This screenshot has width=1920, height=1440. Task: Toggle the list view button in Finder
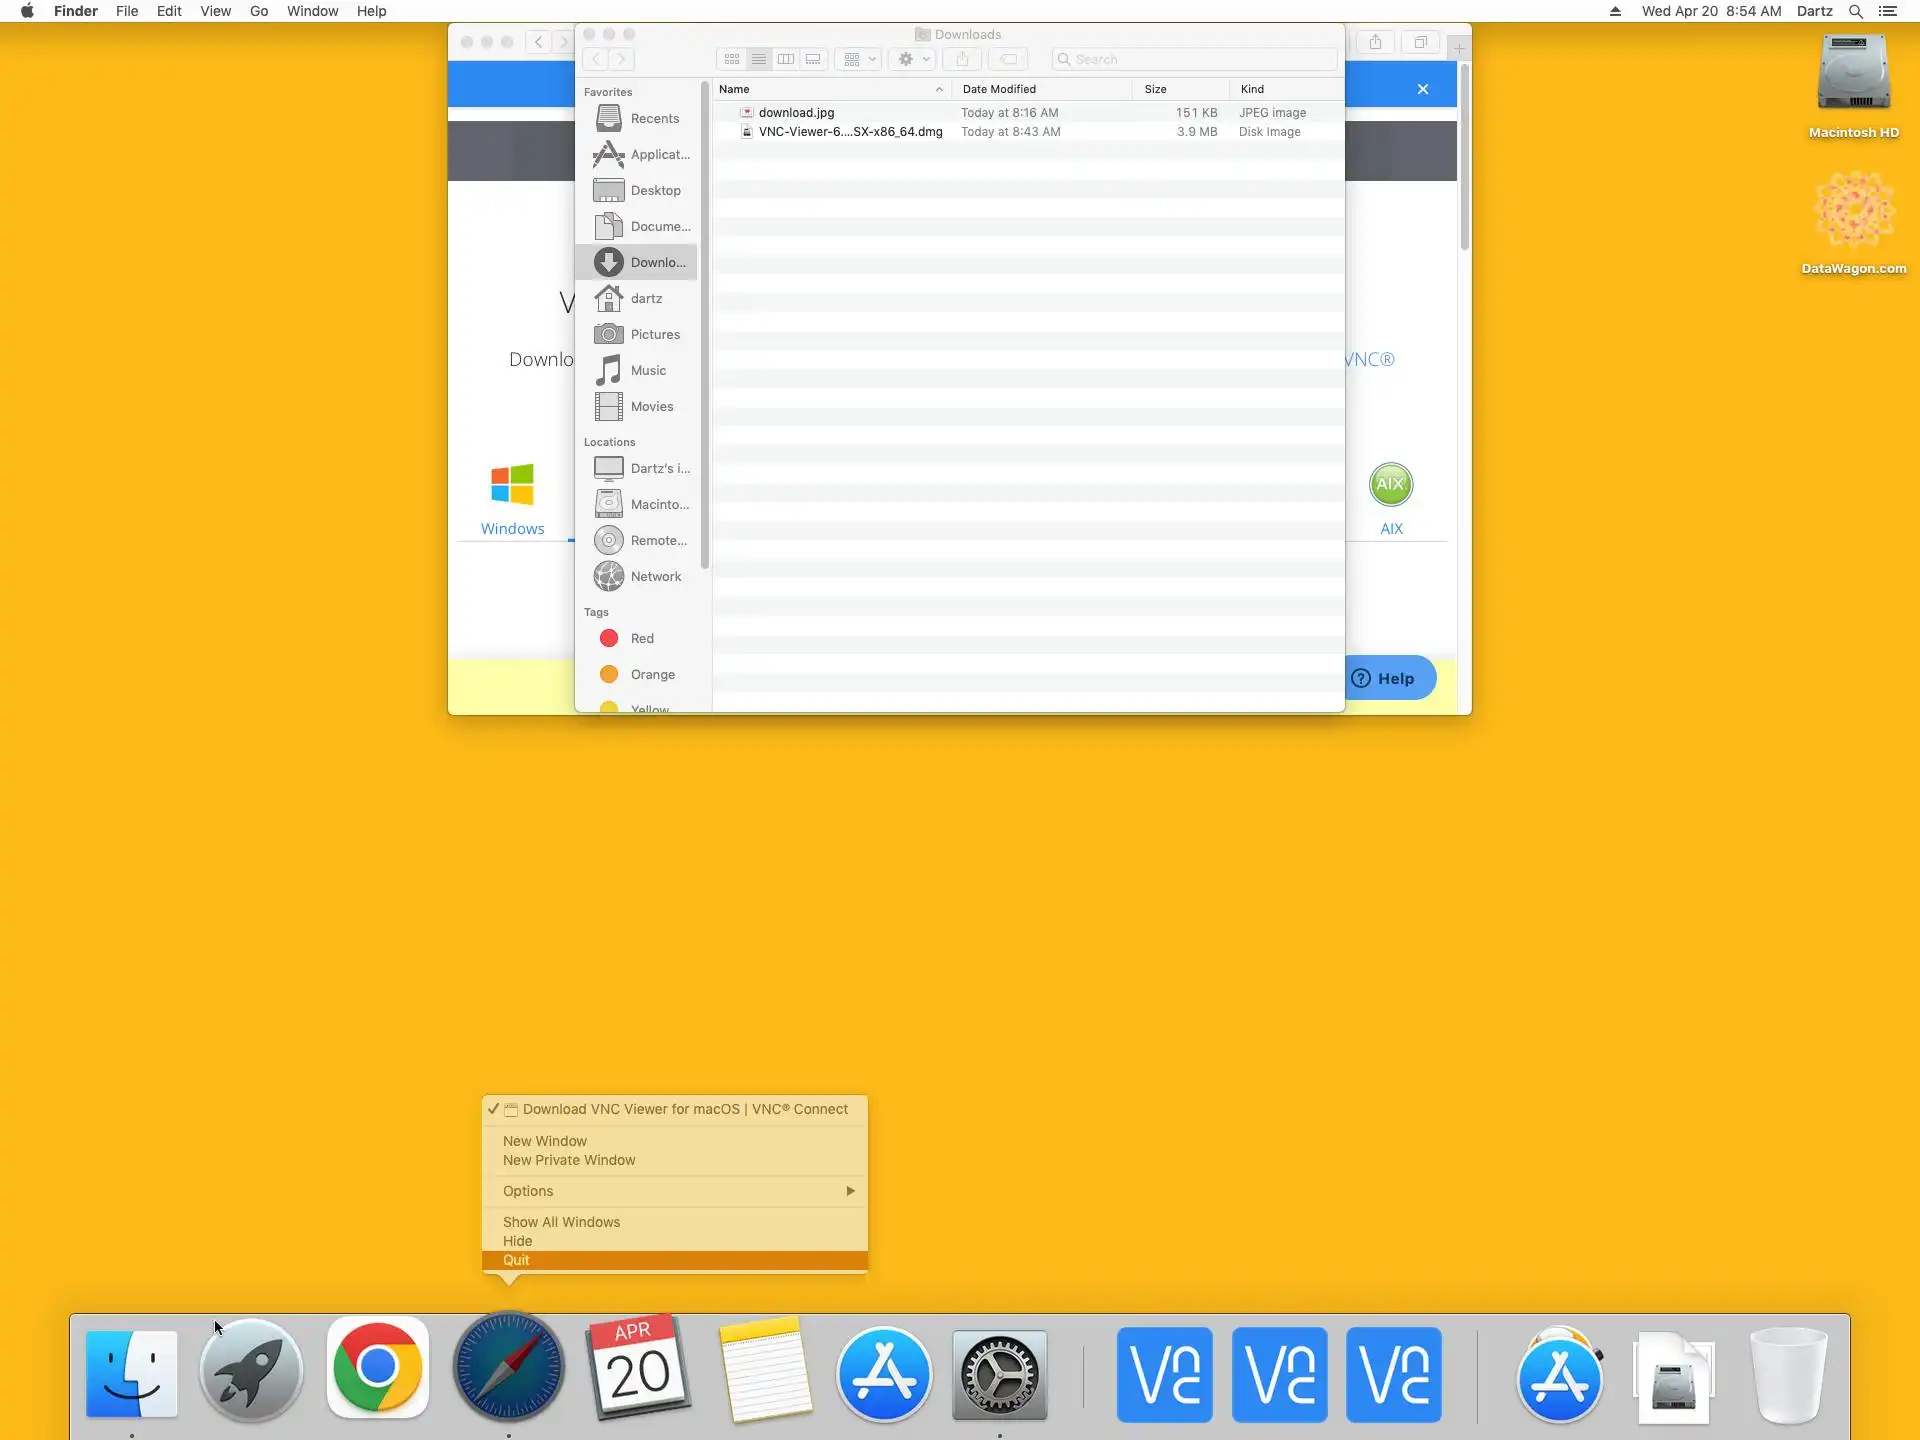click(x=759, y=59)
